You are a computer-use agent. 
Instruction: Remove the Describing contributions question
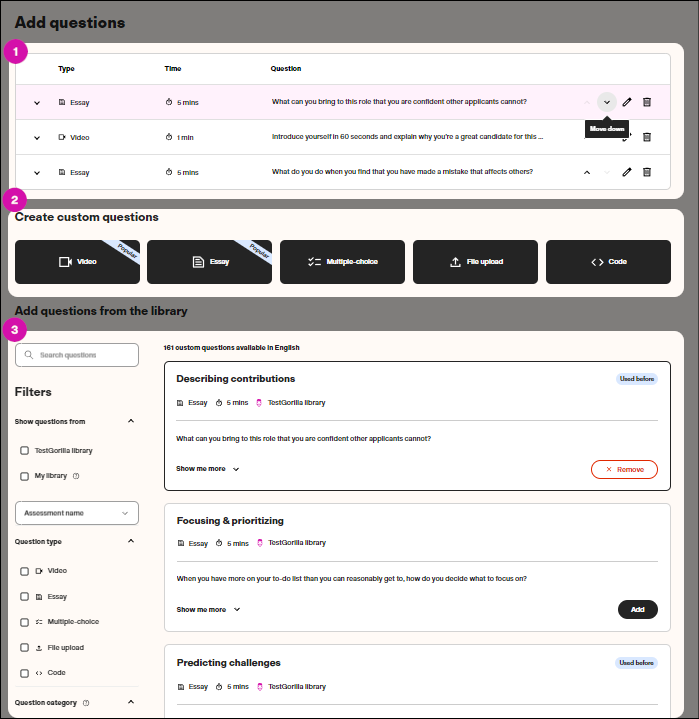[624, 469]
